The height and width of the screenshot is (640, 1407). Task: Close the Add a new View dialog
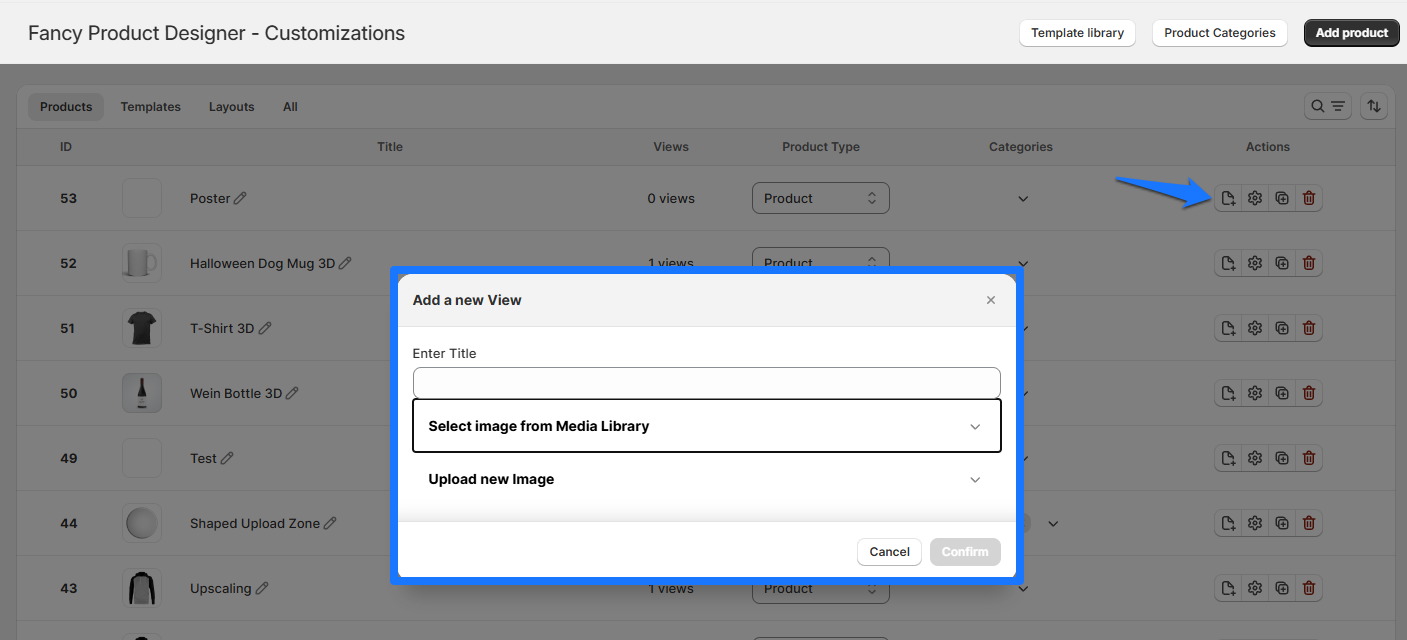coord(991,300)
